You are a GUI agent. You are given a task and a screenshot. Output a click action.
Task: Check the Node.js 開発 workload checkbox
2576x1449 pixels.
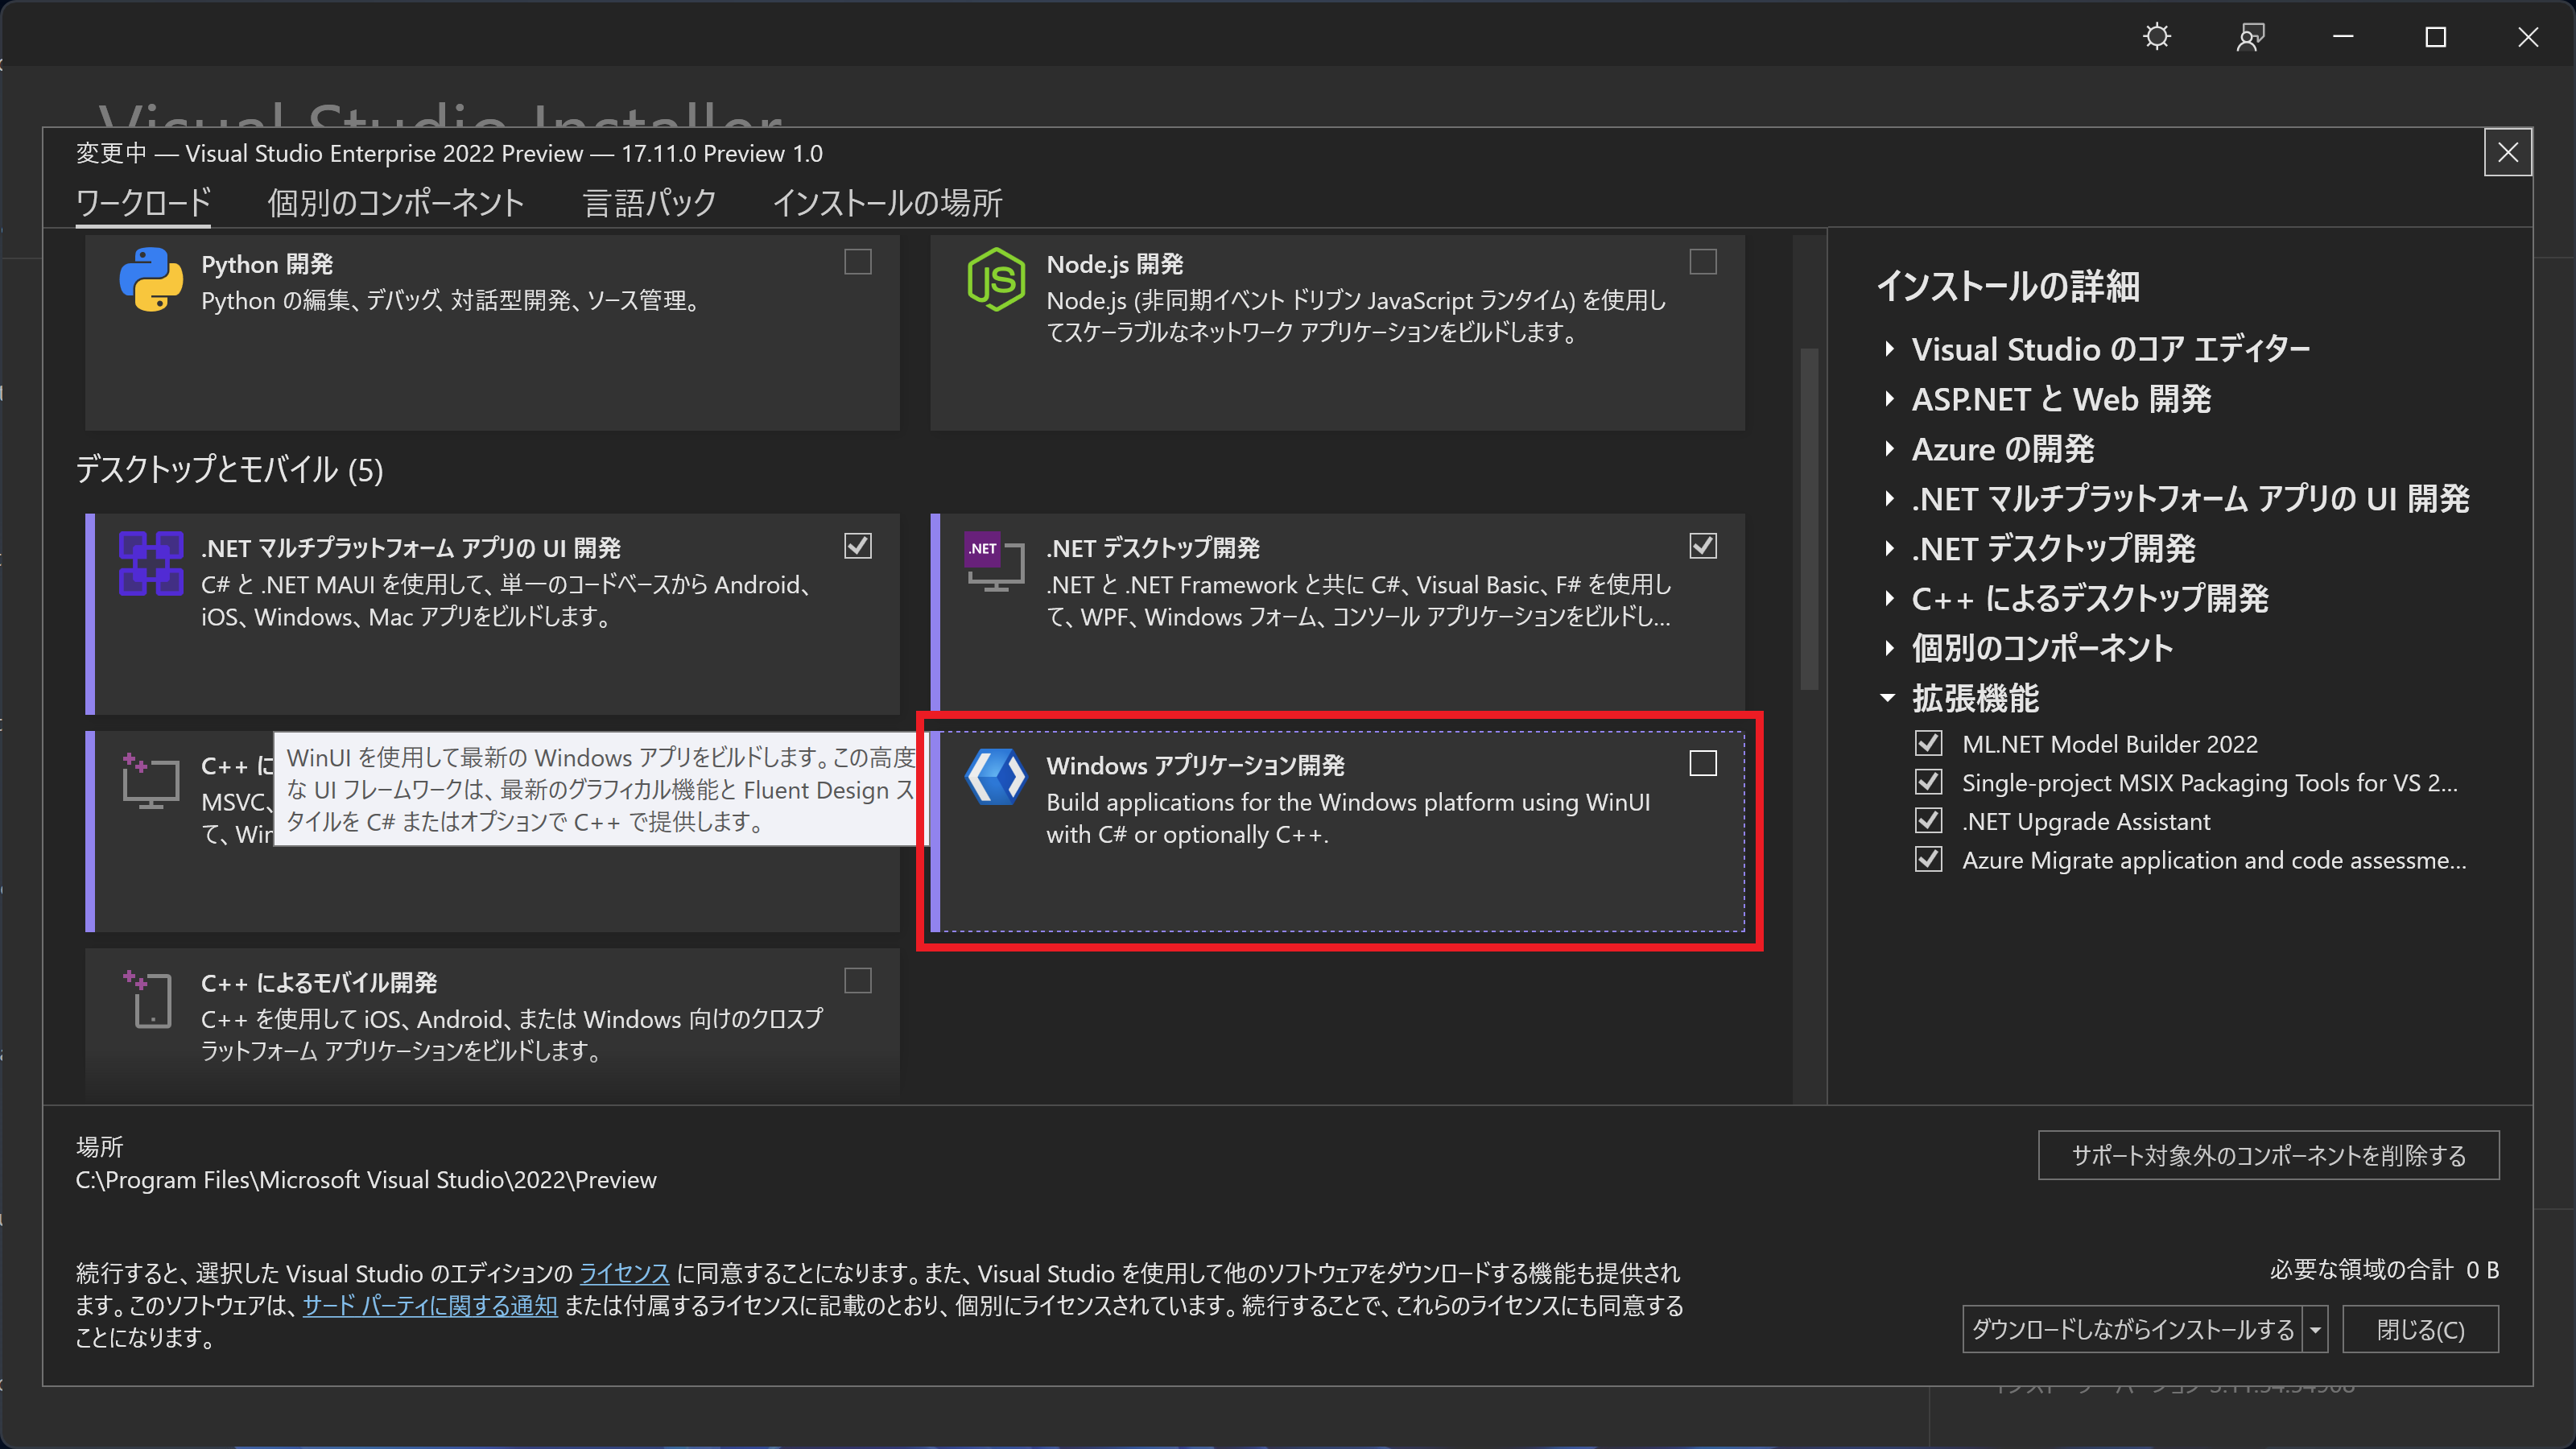click(x=1703, y=262)
